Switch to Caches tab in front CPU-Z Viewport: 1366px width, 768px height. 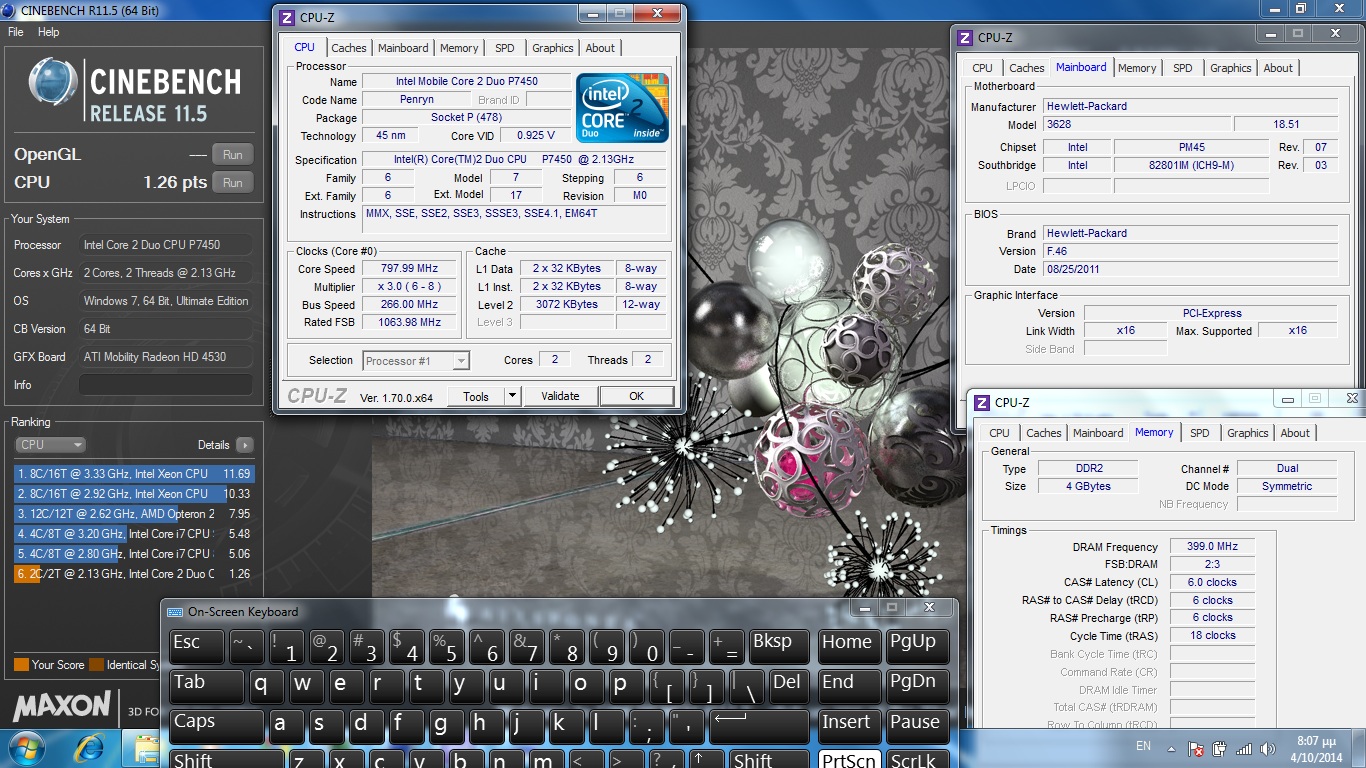tap(349, 48)
